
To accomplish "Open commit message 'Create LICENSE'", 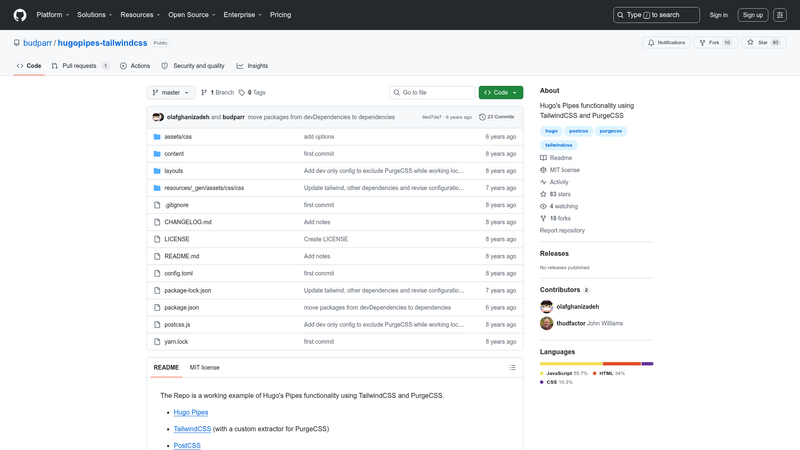I will coord(326,239).
